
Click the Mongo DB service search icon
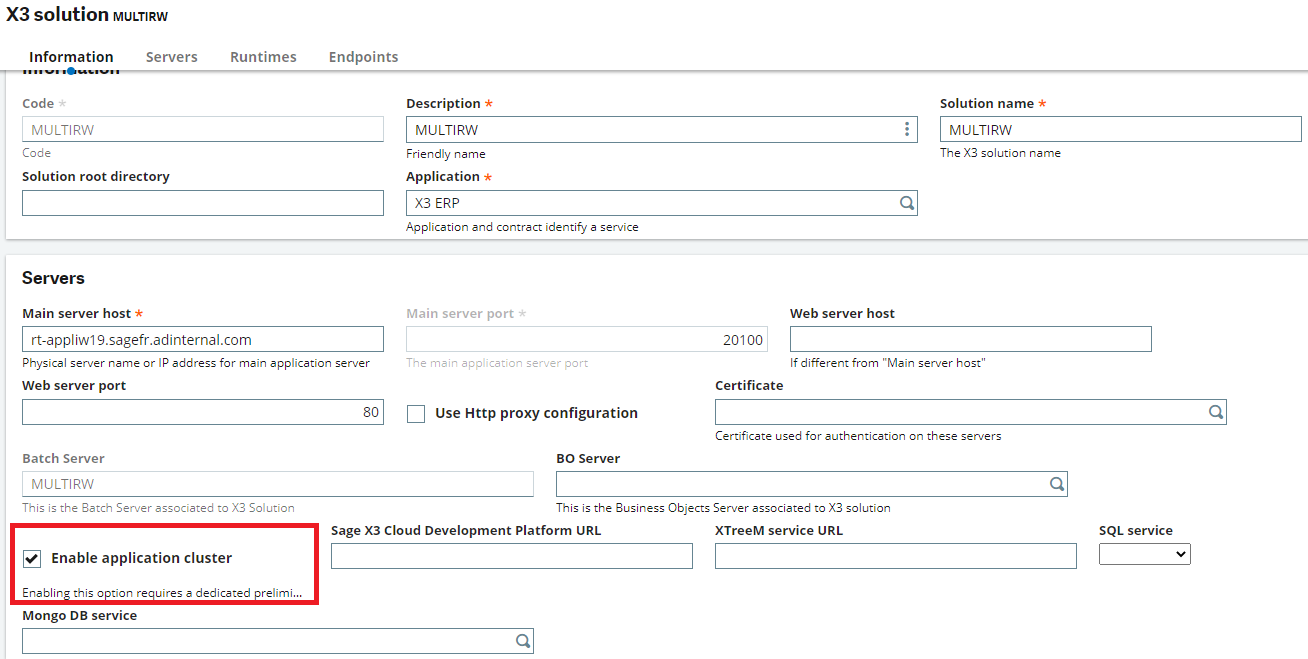(522, 641)
